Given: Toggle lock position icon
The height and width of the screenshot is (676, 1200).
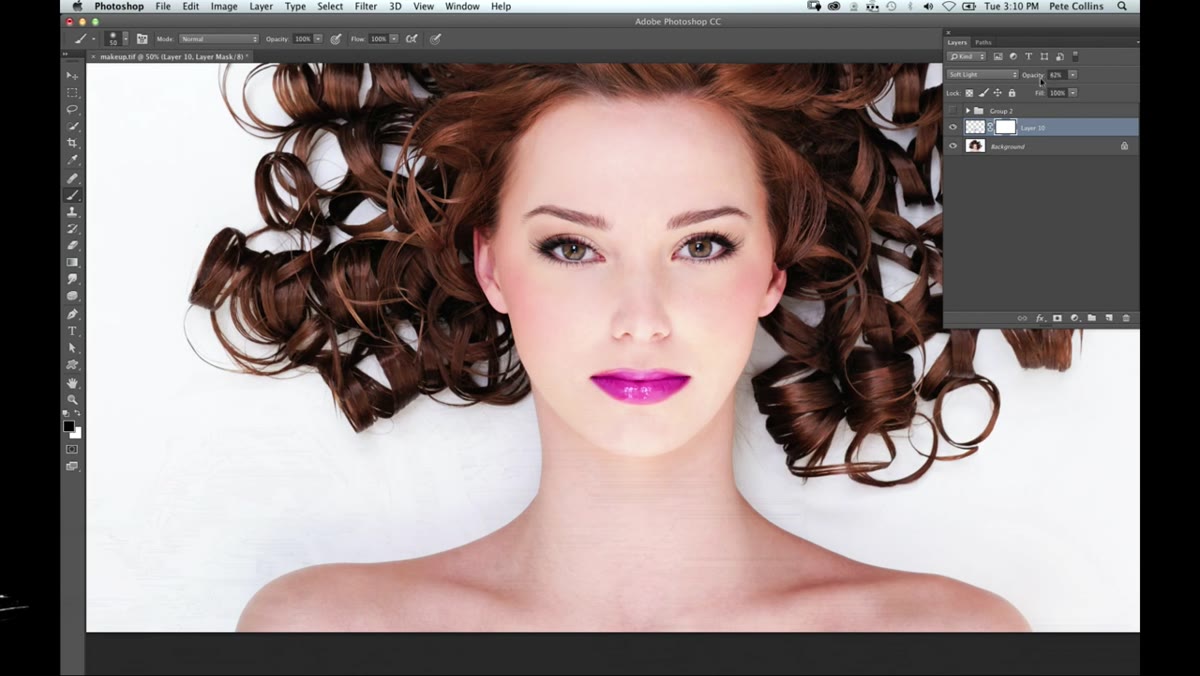Looking at the screenshot, I should click(998, 93).
